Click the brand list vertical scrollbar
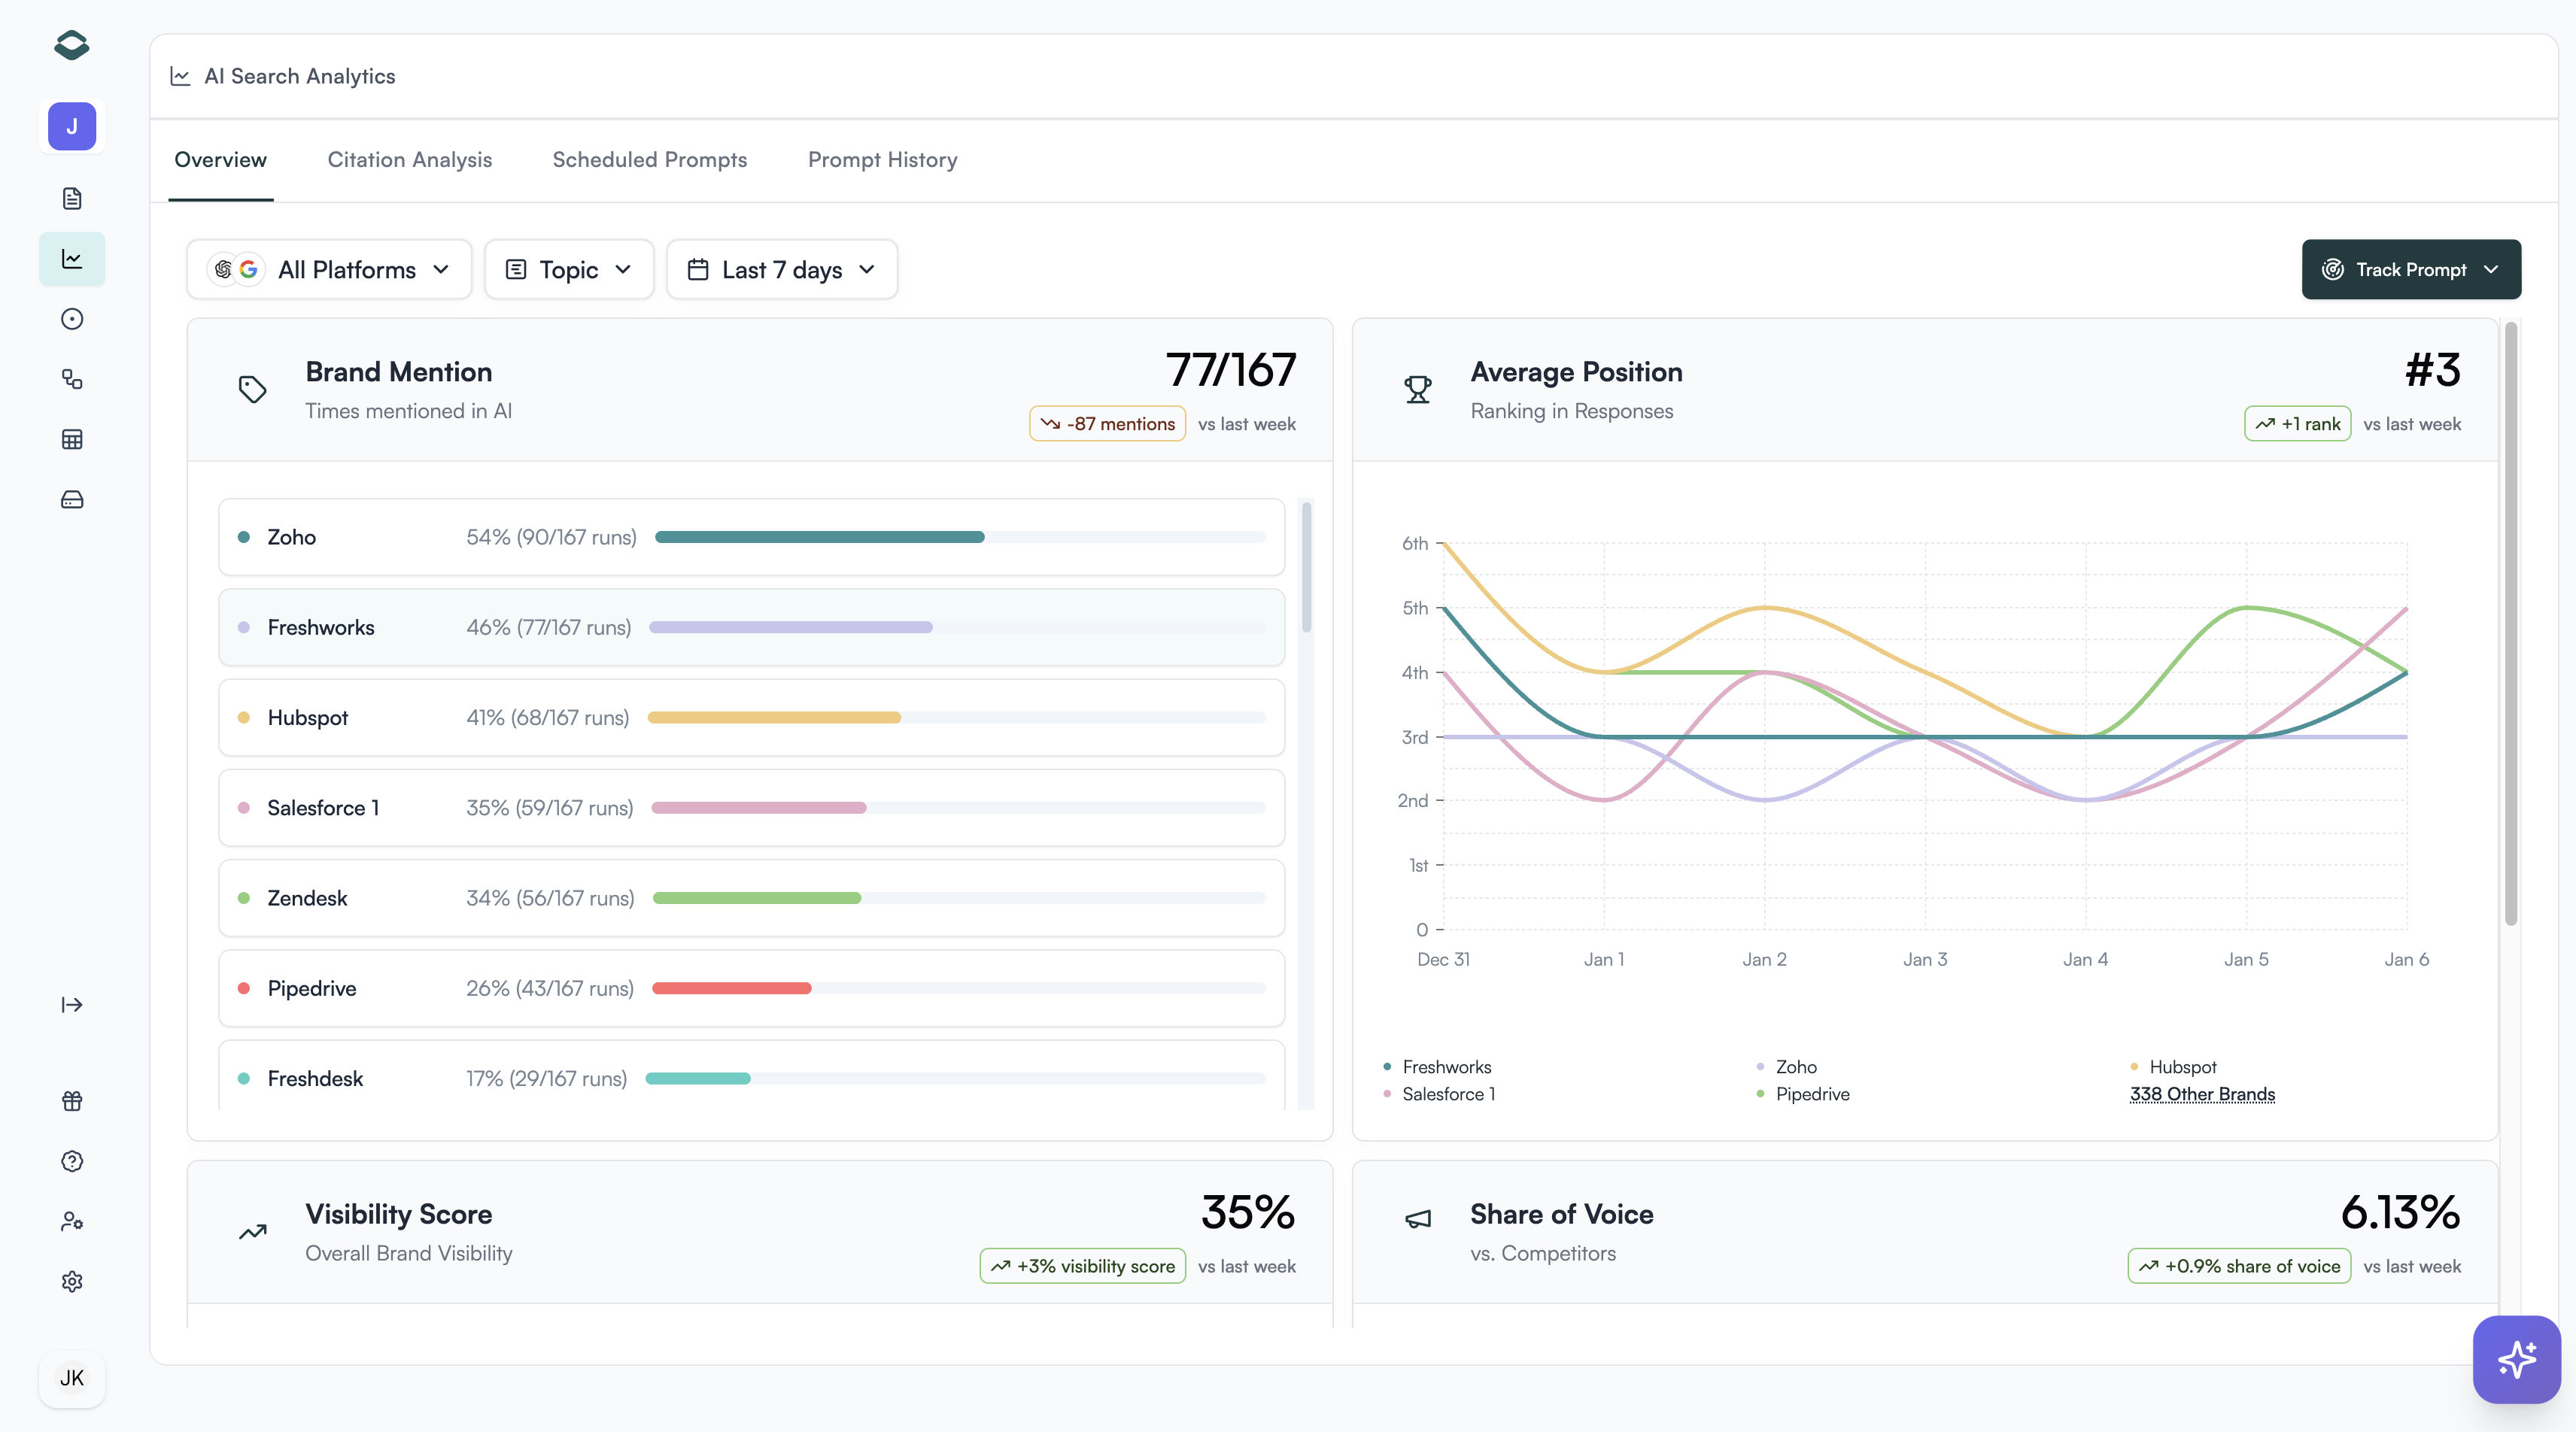Screen dimensions: 2576x1432 pyautogui.click(x=1306, y=568)
